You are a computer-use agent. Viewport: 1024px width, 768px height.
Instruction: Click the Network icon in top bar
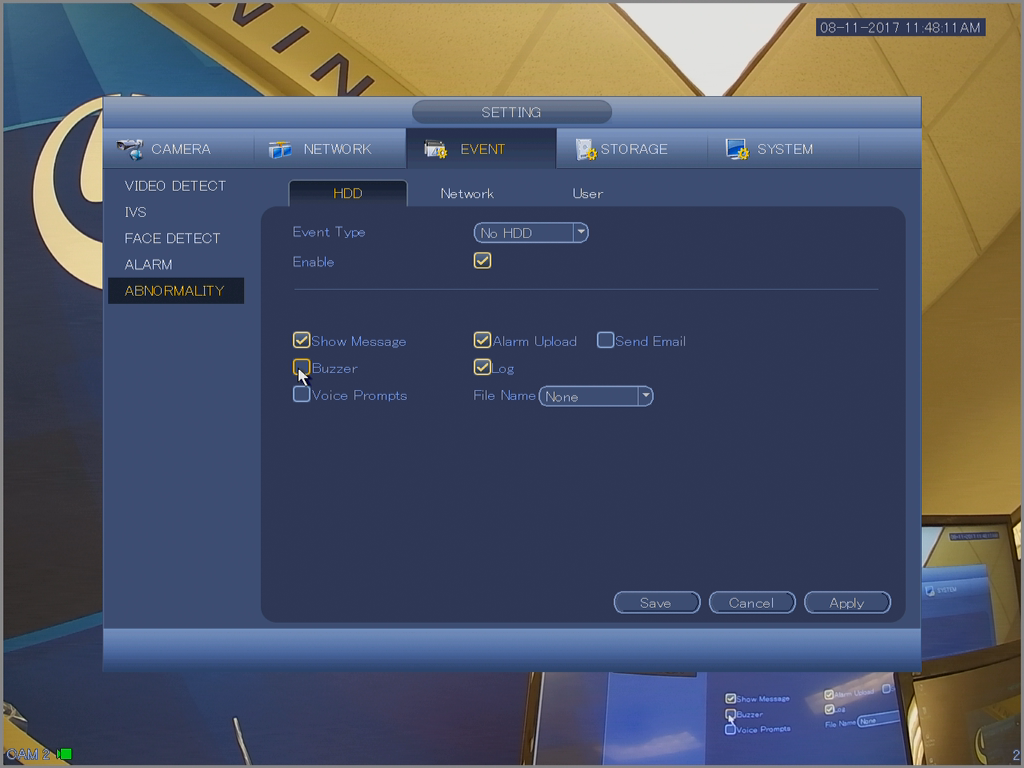click(x=281, y=149)
